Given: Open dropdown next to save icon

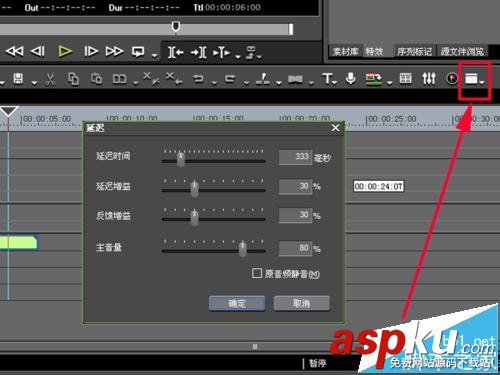Looking at the screenshot, I should (34, 82).
